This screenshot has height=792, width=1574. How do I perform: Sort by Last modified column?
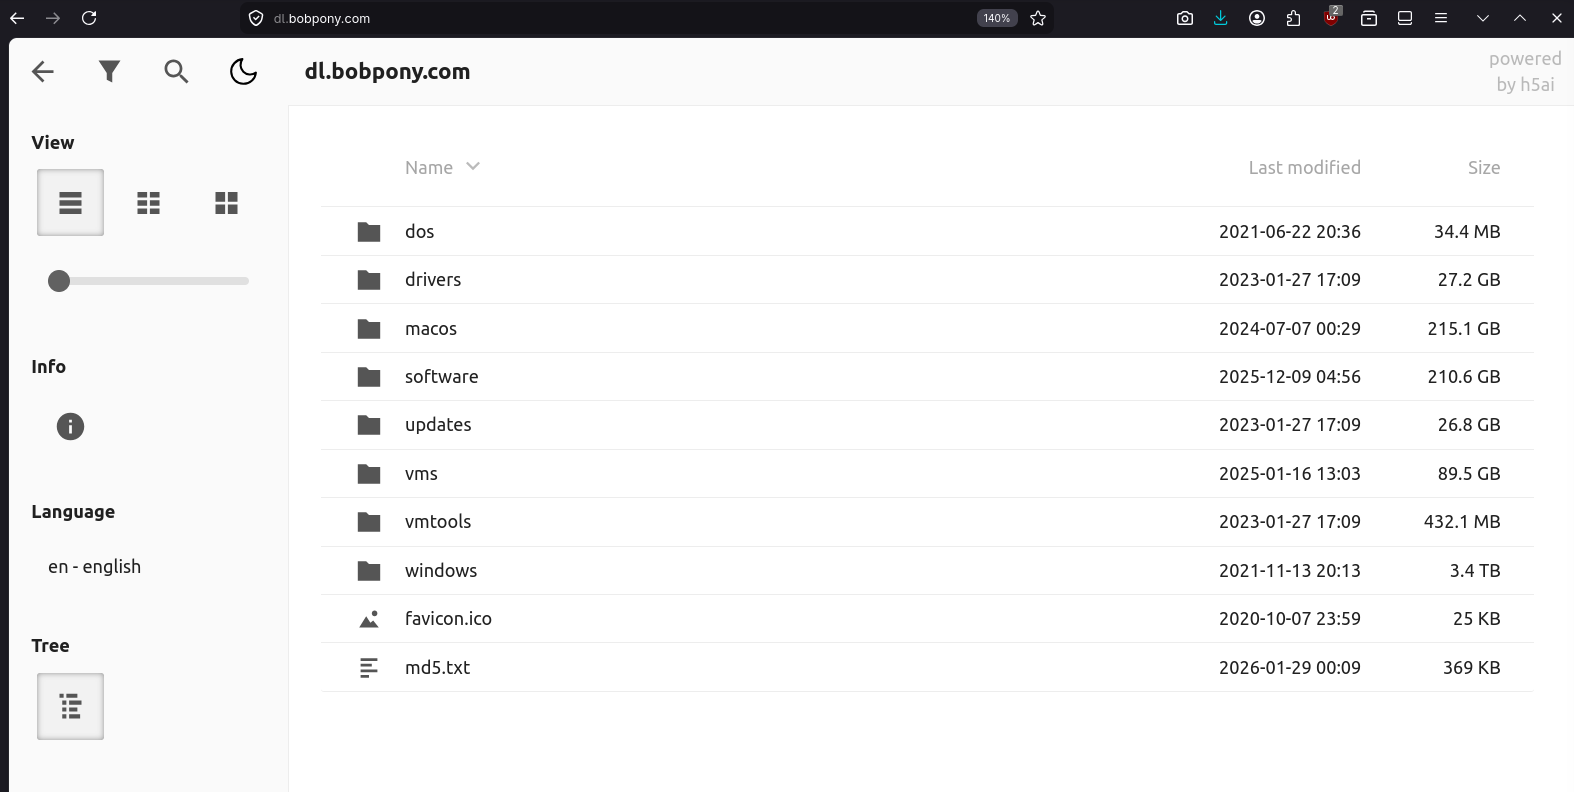coord(1304,167)
